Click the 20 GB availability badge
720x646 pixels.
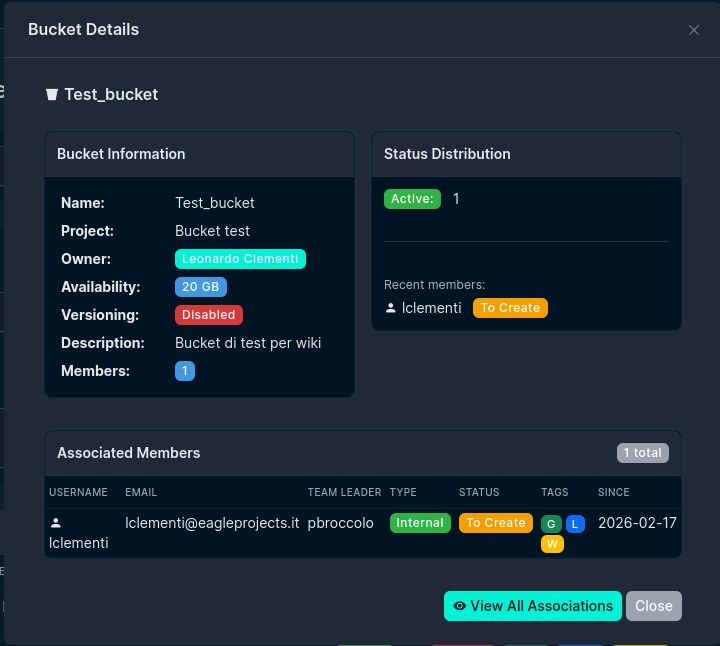[x=201, y=287]
